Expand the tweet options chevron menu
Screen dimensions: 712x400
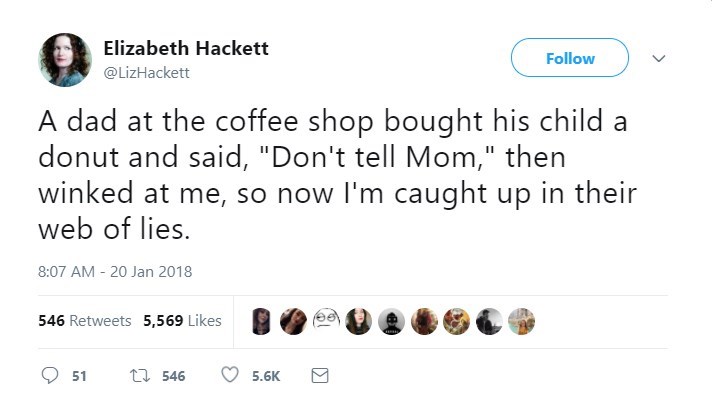[x=658, y=59]
